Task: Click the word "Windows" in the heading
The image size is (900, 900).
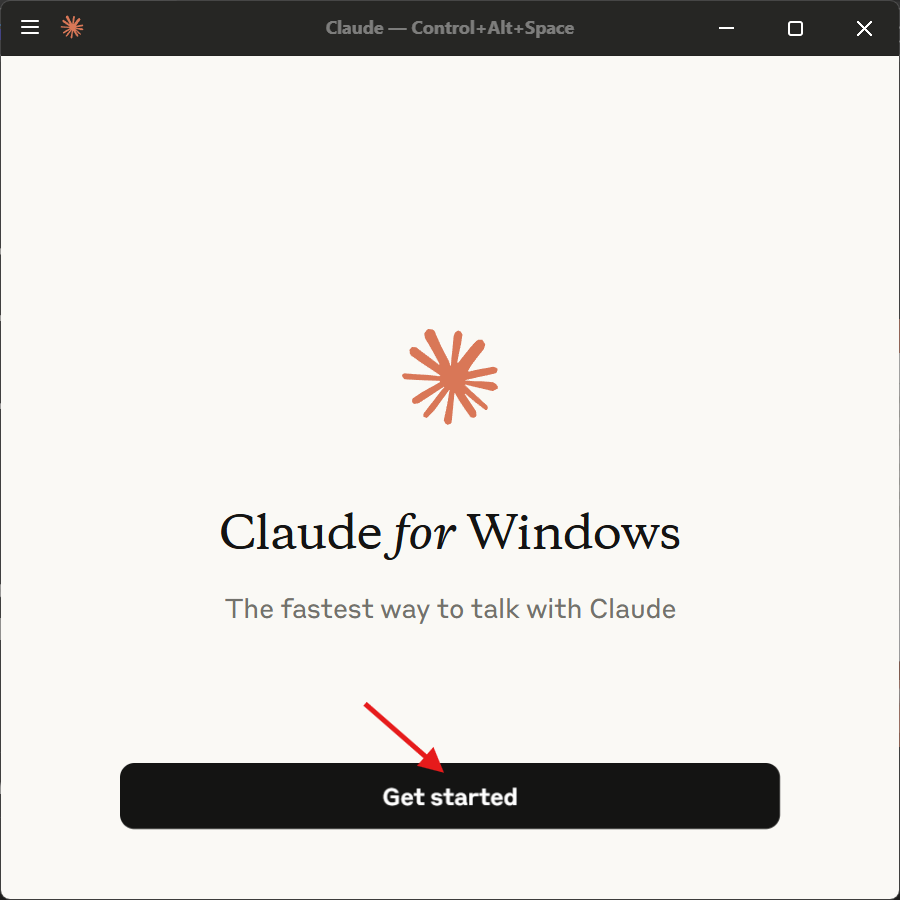Action: click(575, 532)
